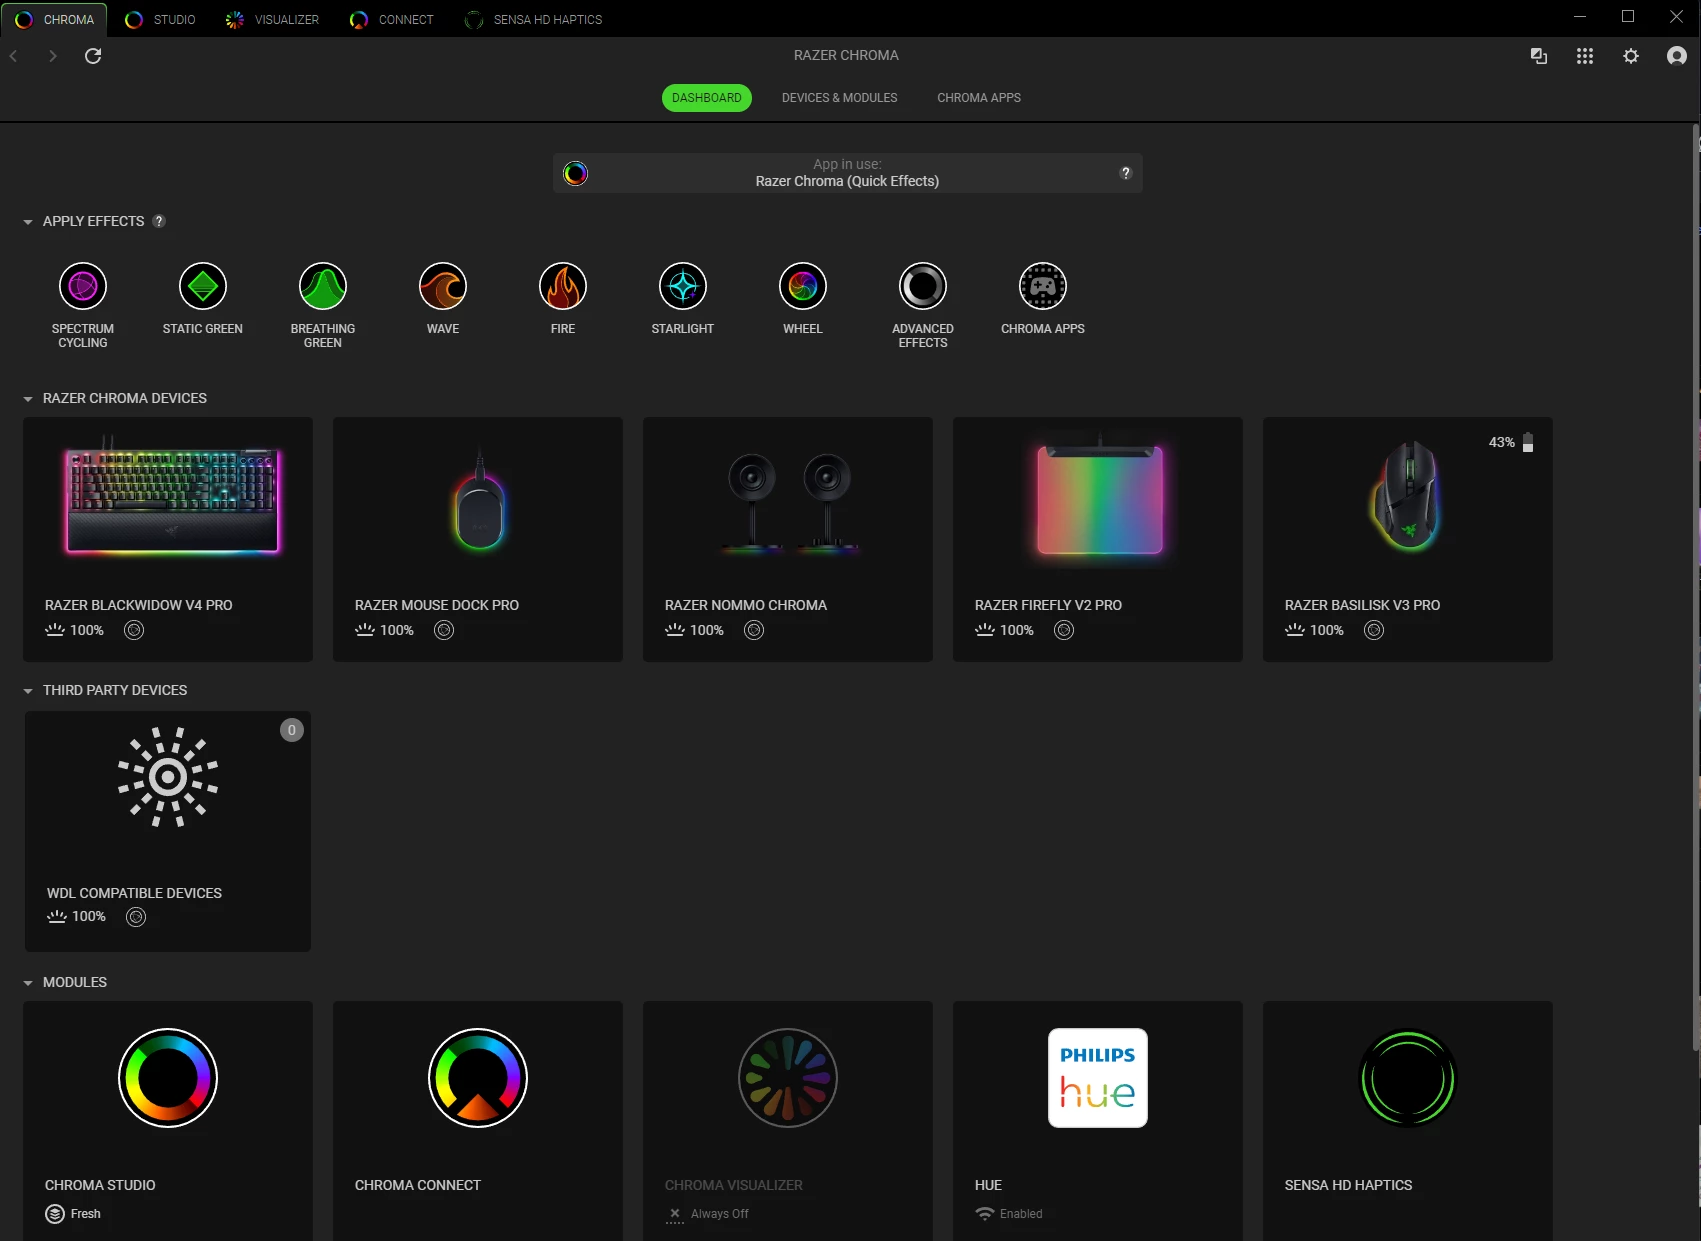Click the 0 count badge on WDL card
Screen dimensions: 1701x1241
(292, 730)
